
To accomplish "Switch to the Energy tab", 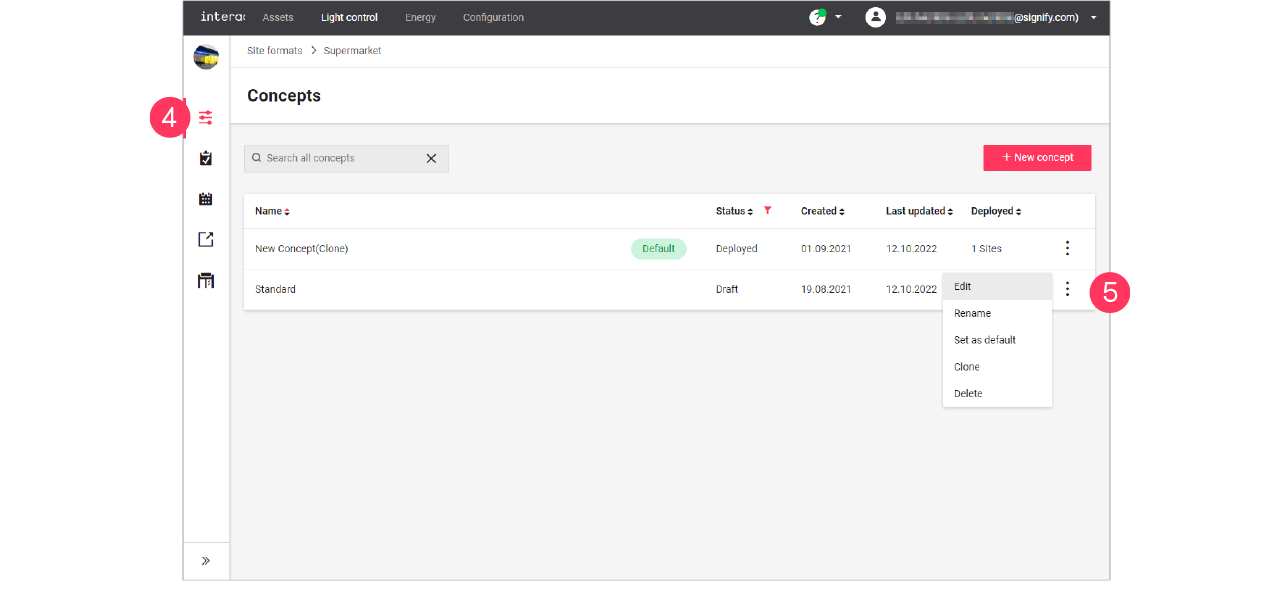I will coord(420,17).
